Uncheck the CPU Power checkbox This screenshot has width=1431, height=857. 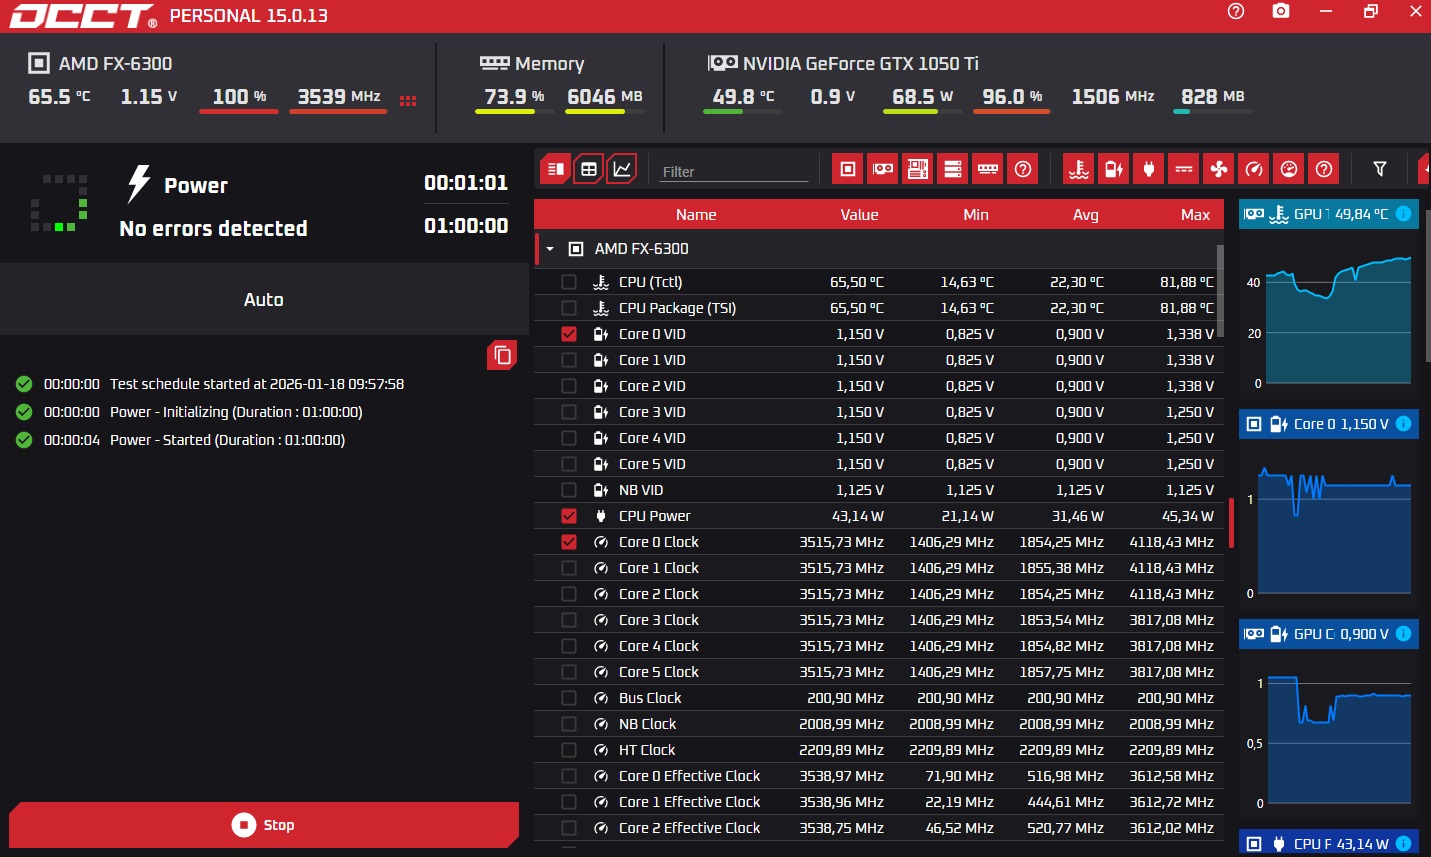pos(569,516)
